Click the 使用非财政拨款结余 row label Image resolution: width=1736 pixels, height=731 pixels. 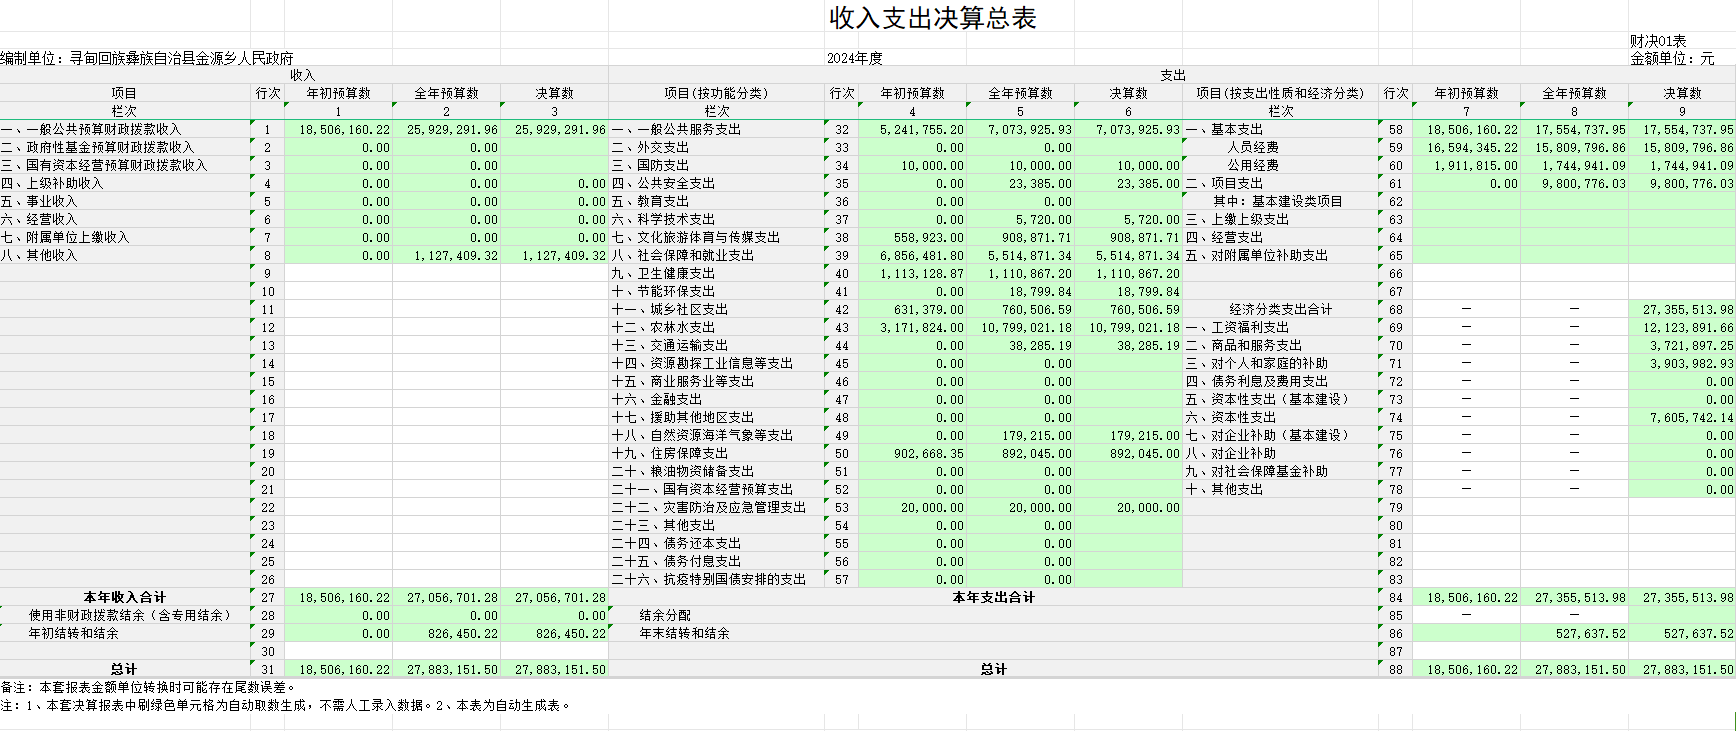coord(129,615)
